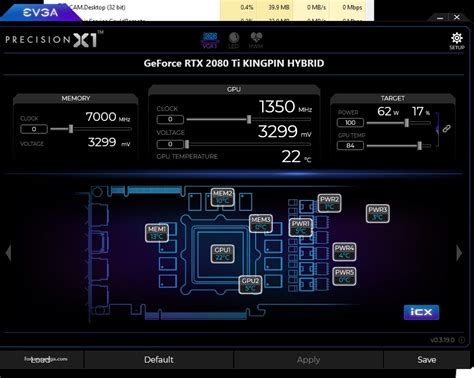Select the PWR2 temperature sensor
The width and height of the screenshot is (474, 378).
329,203
